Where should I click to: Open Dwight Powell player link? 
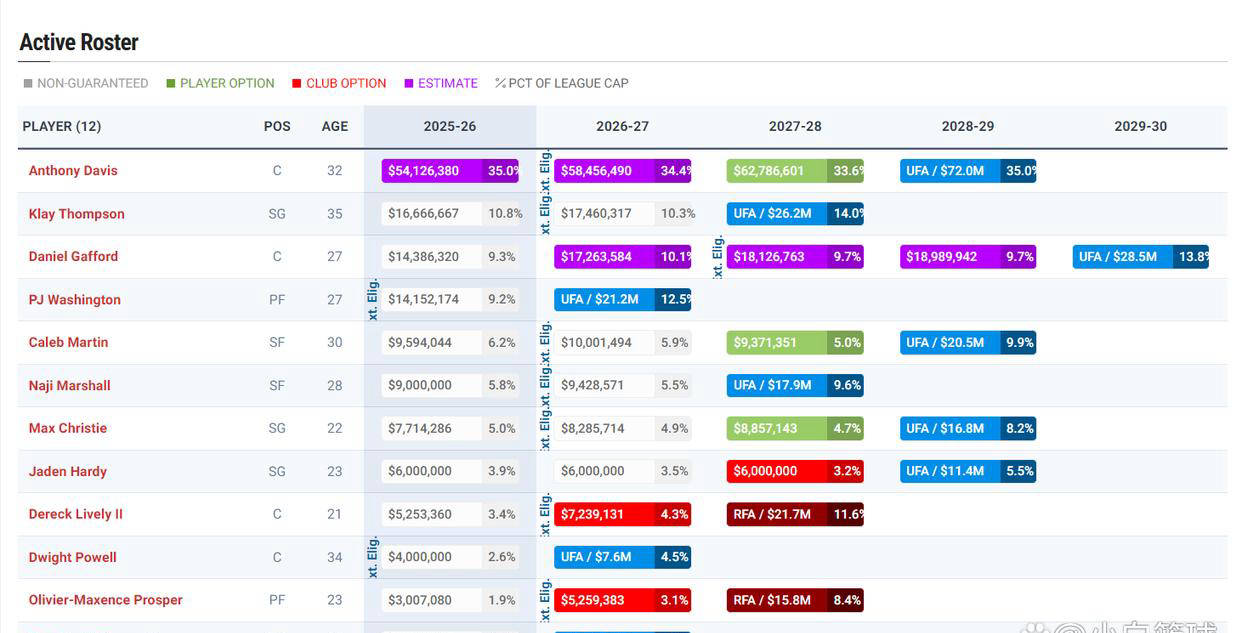[72, 558]
